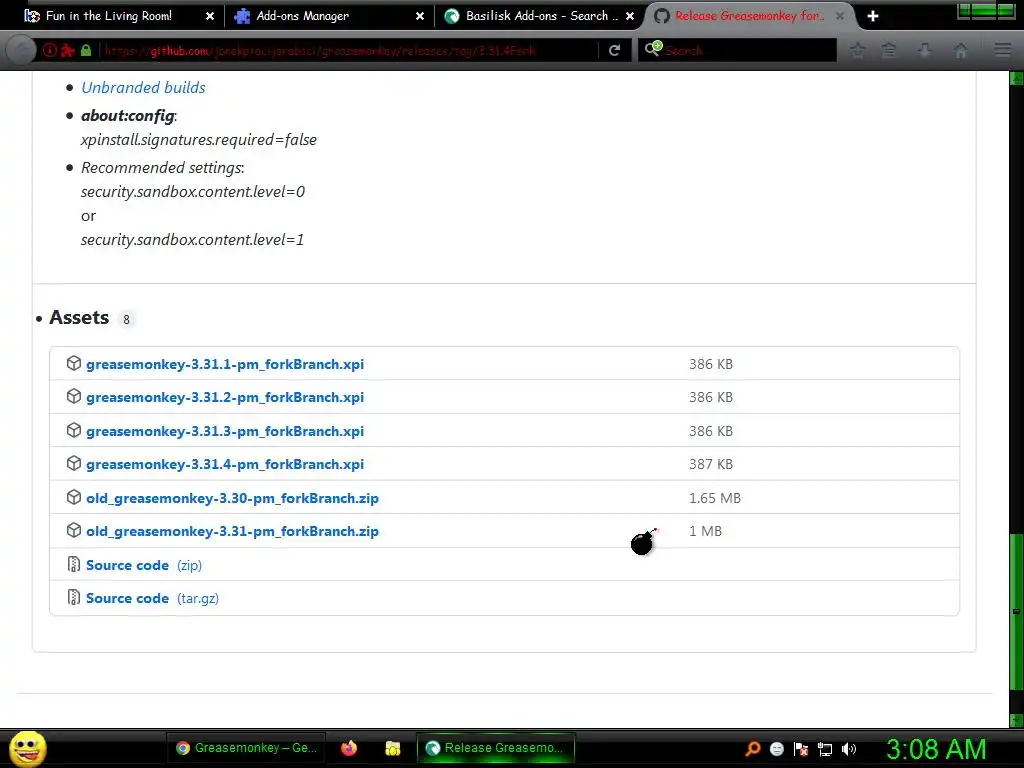The height and width of the screenshot is (768, 1024).
Task: Reload the current page
Action: pos(614,50)
